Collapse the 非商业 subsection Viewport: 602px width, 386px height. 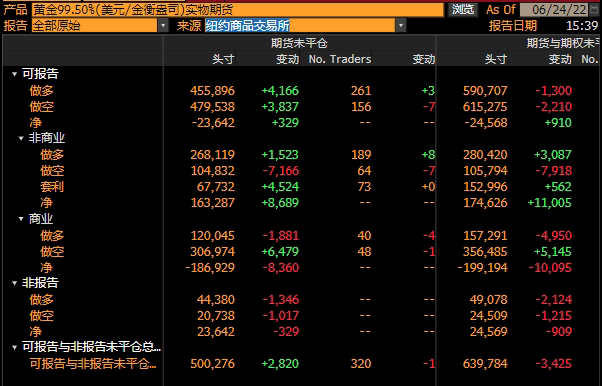tap(22, 138)
